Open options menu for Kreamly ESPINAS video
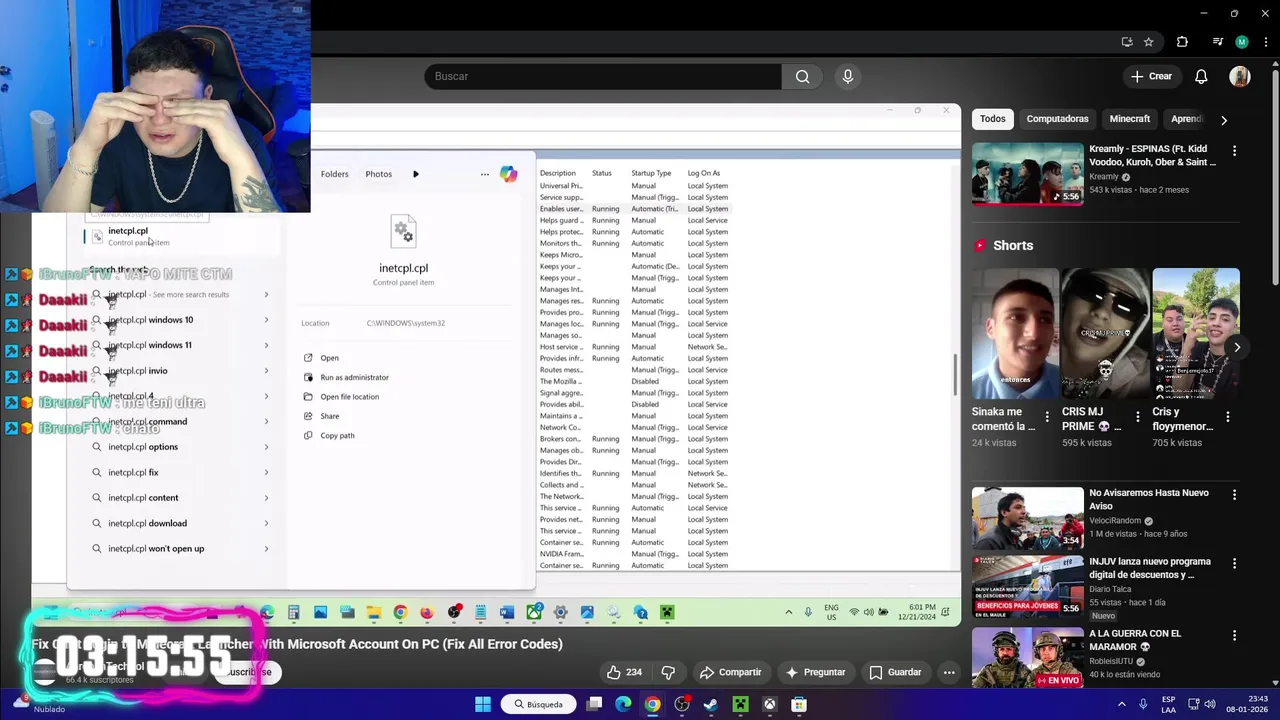 (x=1234, y=151)
